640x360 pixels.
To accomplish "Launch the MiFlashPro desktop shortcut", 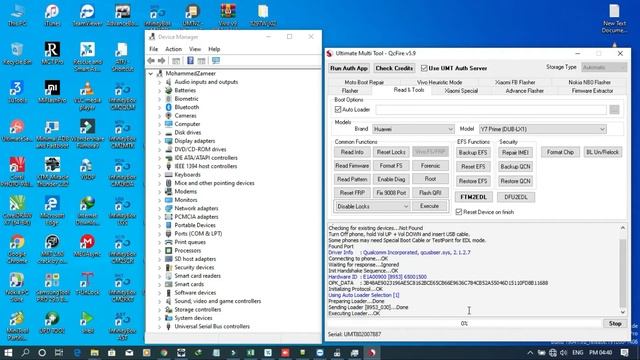I will tap(52, 92).
